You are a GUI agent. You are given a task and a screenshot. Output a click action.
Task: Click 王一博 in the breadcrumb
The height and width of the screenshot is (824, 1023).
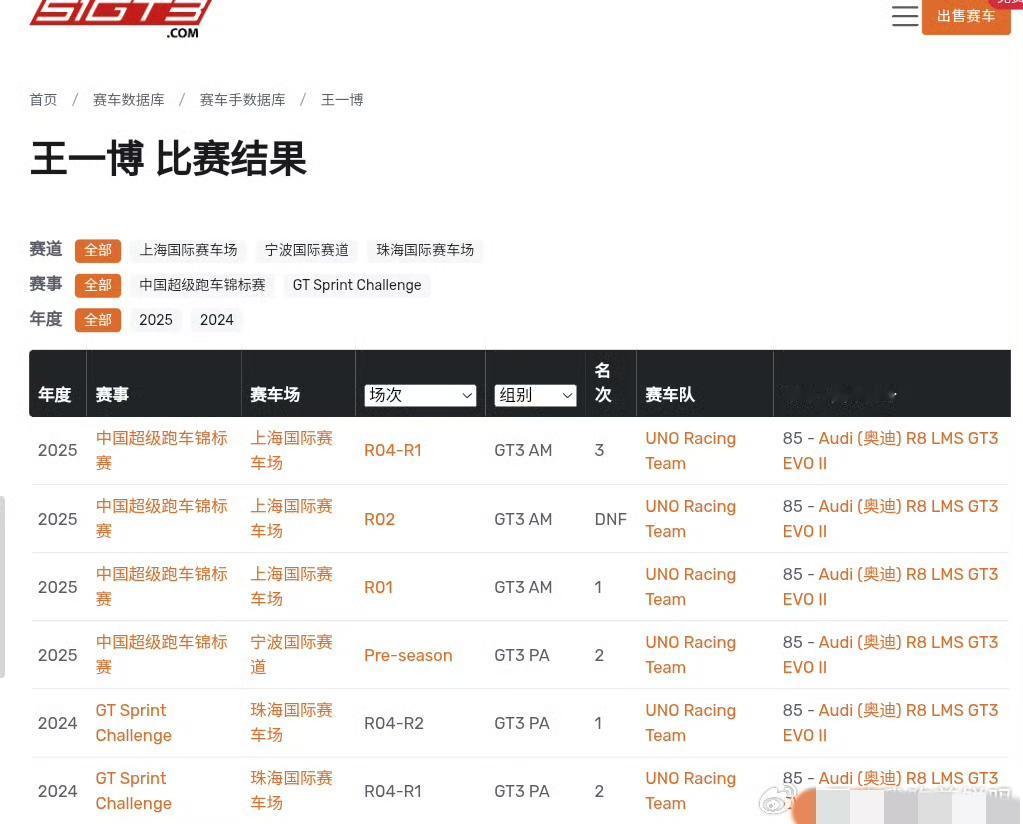point(342,100)
